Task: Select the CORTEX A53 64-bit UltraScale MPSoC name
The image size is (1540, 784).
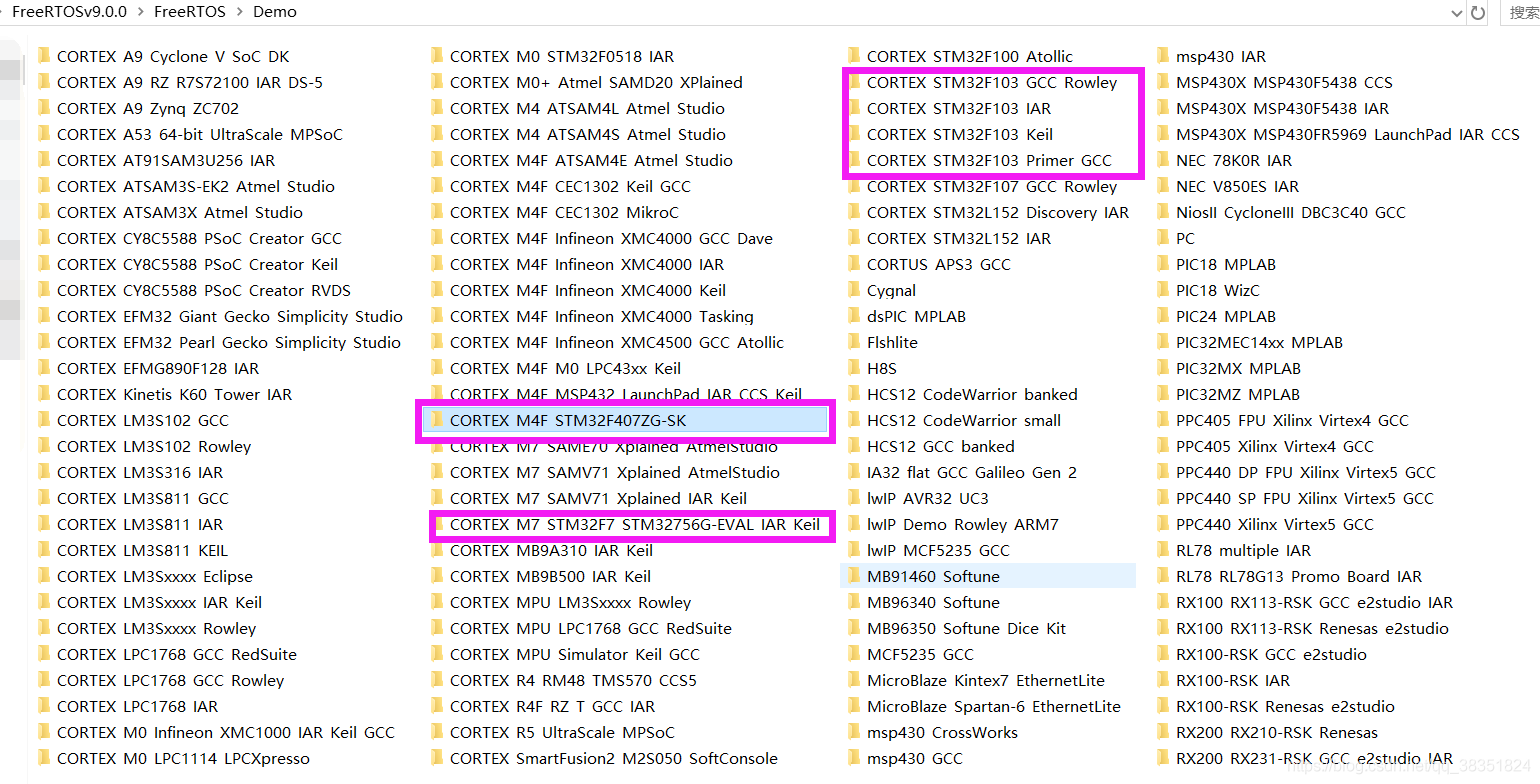Action: [x=200, y=134]
